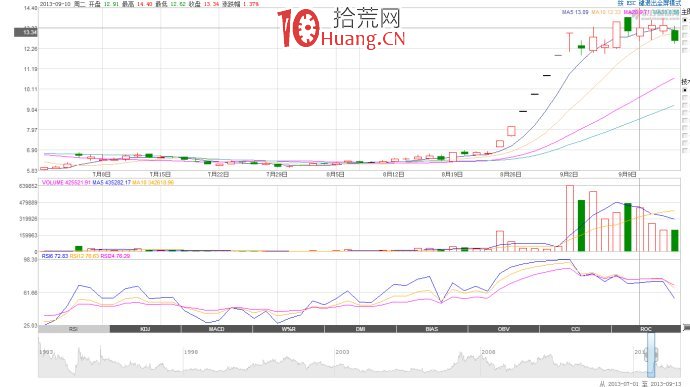Image resolution: width=690 pixels, height=387 pixels.
Task: Switch to the ROC indicator tab
Action: pyautogui.click(x=646, y=329)
